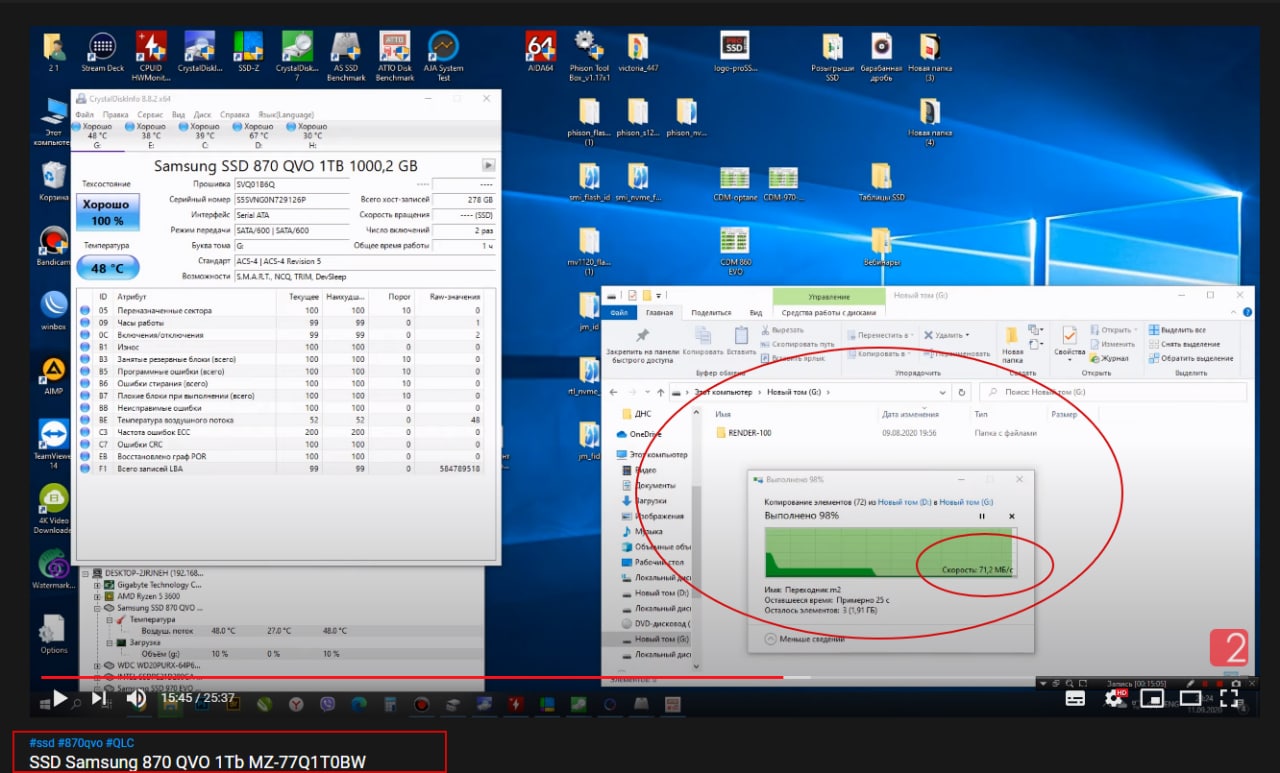Open 4K Video Downloader shortcut

[x=54, y=509]
